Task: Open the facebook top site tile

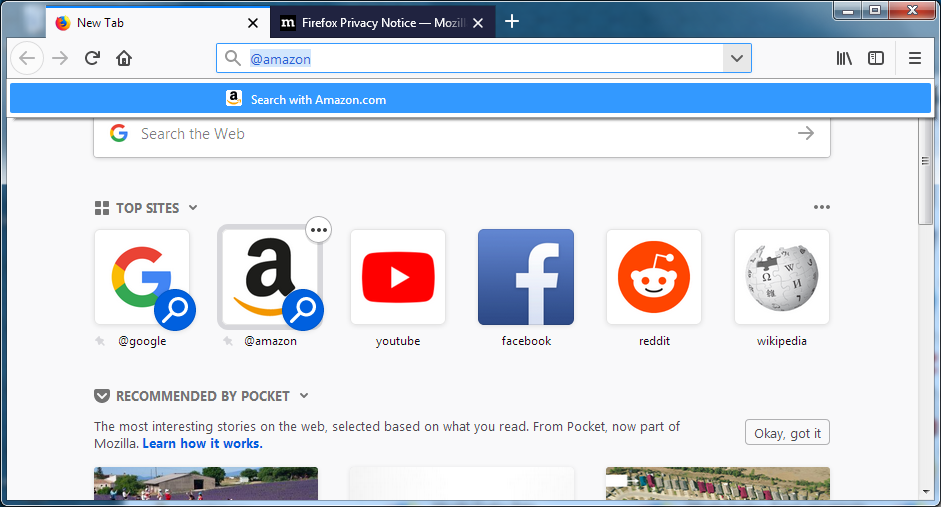Action: 526,277
